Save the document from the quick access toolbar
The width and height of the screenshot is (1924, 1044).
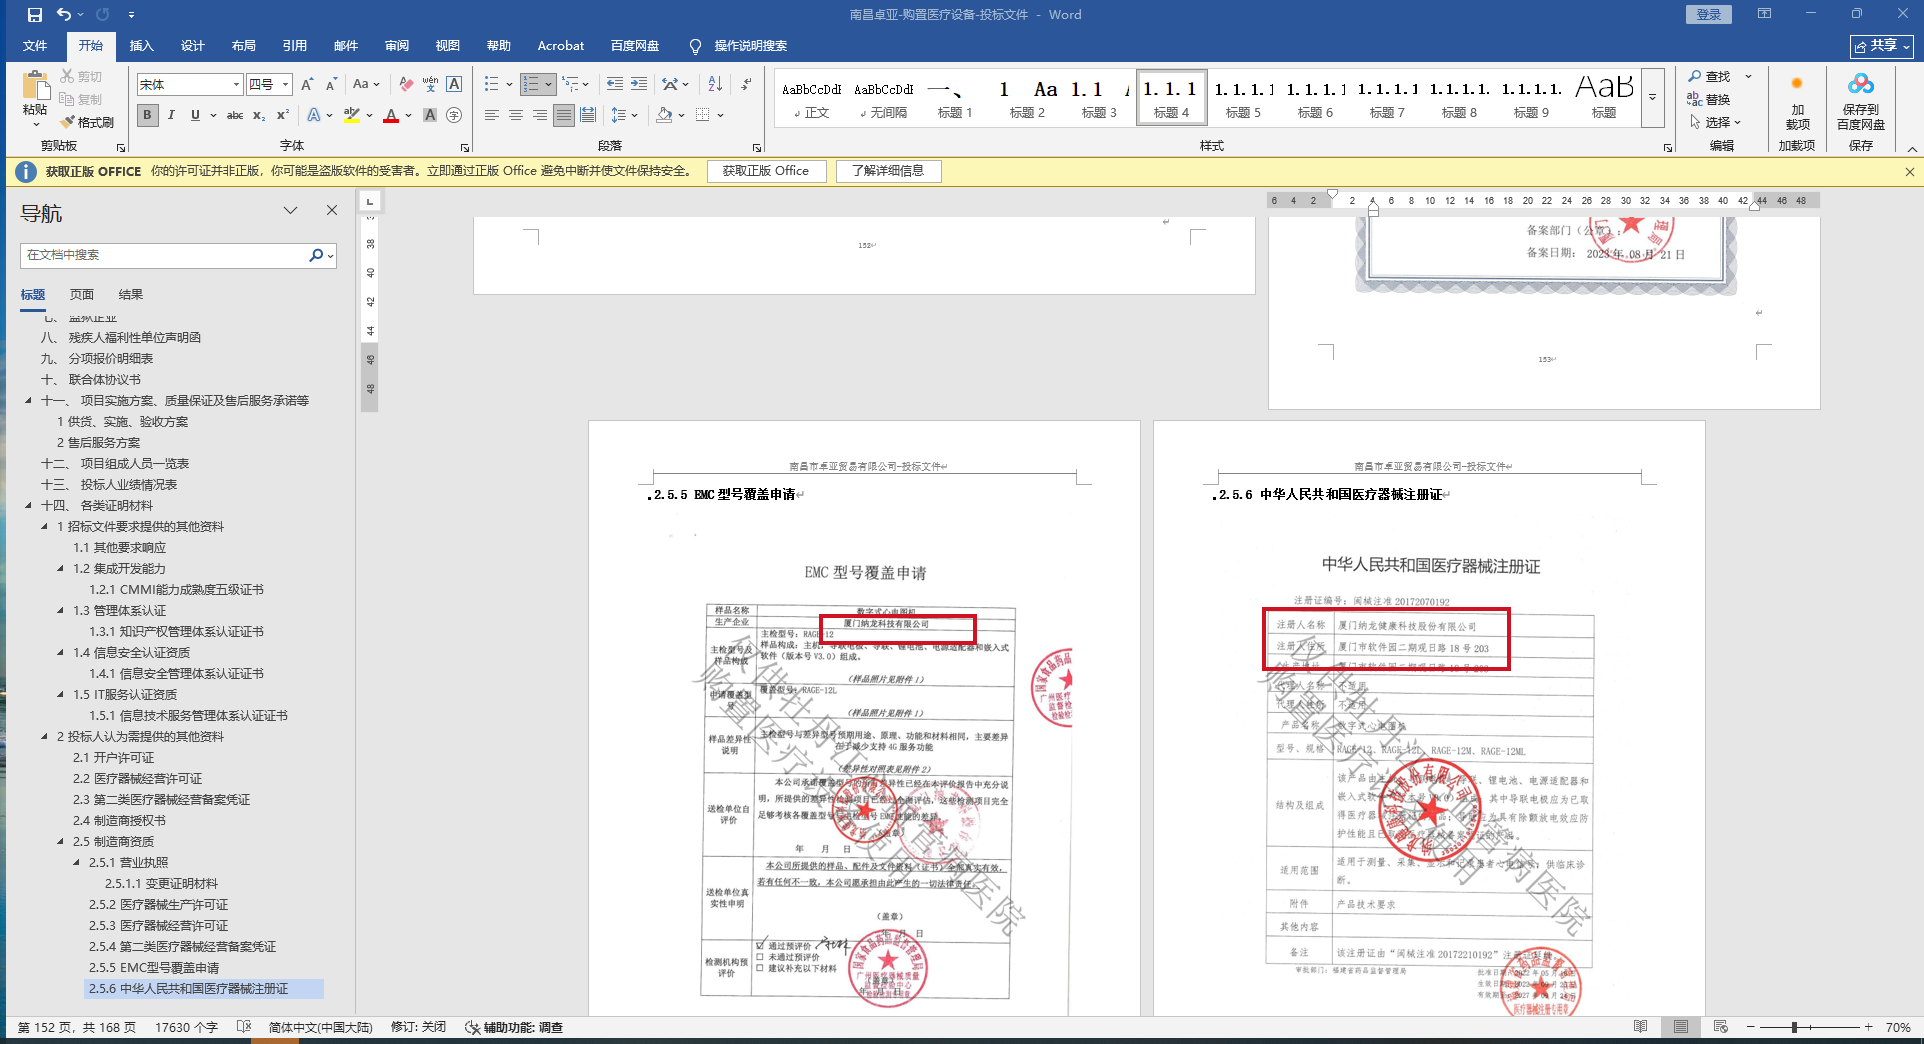tap(35, 14)
